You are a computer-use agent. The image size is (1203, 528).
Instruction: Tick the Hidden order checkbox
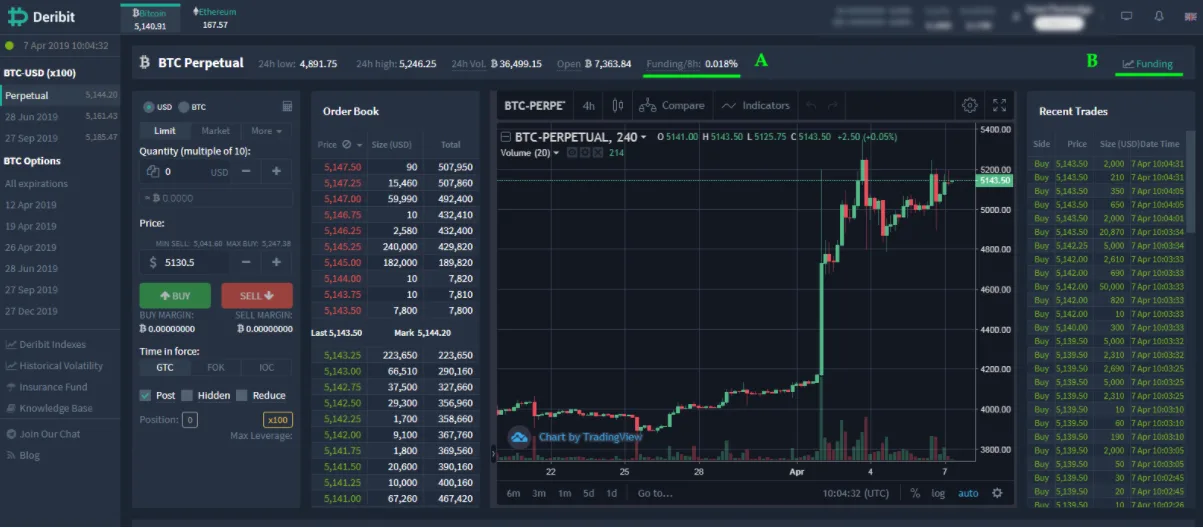coord(187,395)
